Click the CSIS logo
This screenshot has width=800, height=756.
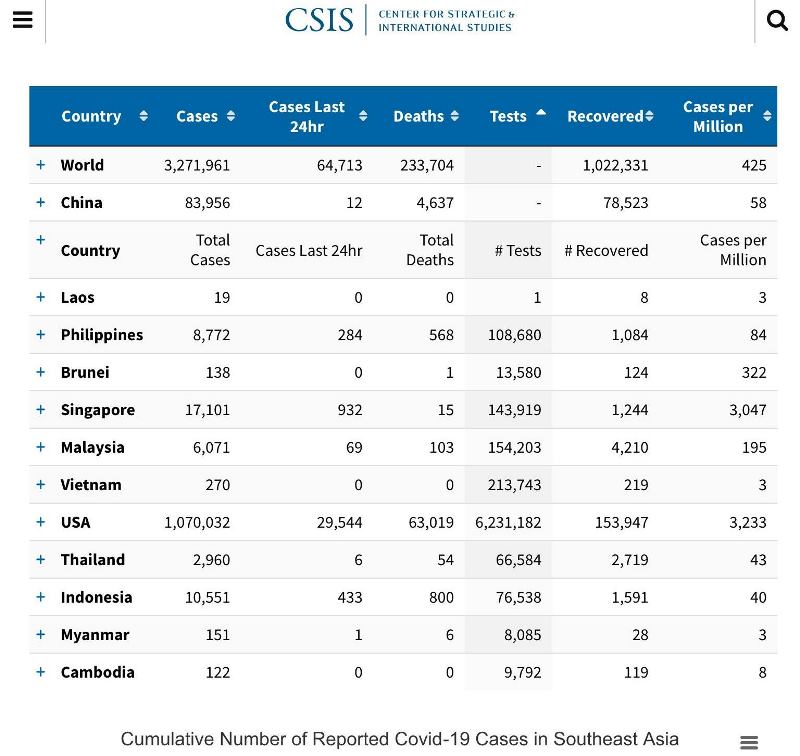pos(400,20)
